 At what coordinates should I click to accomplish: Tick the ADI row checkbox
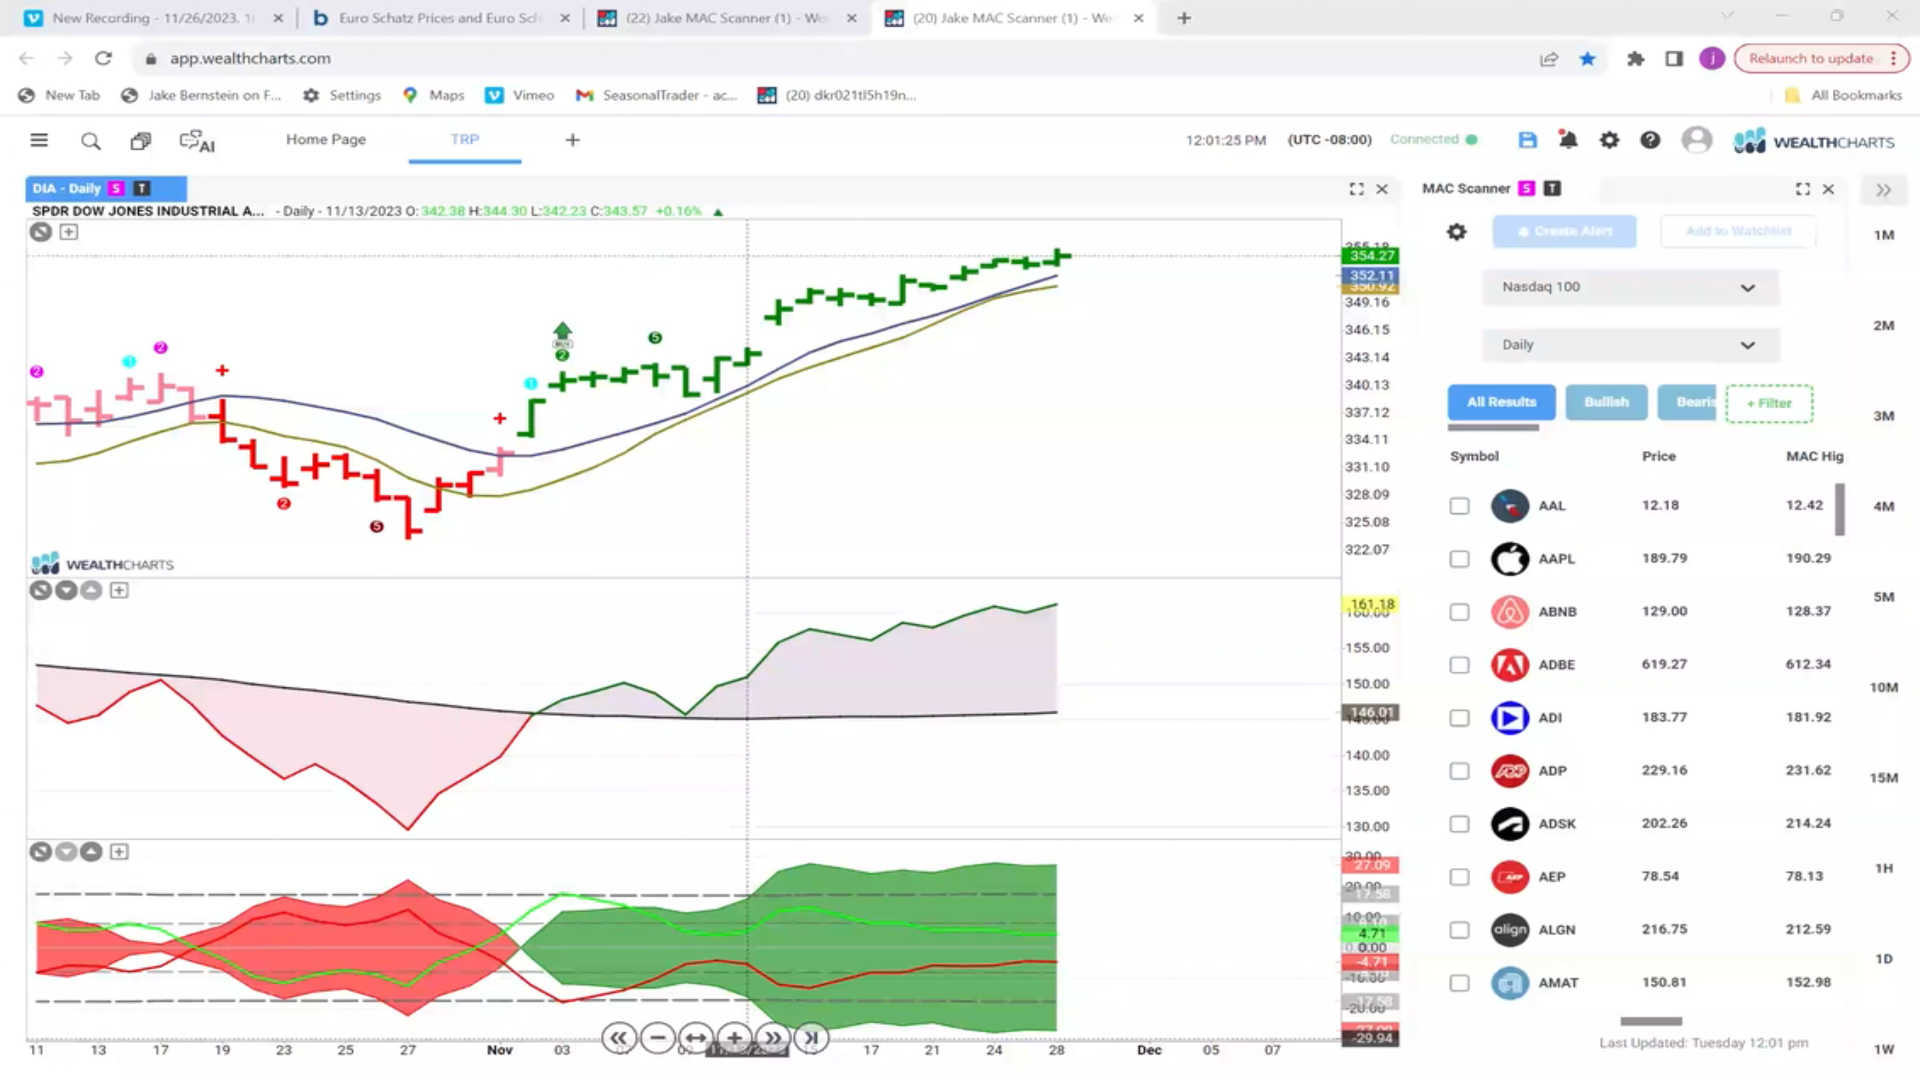click(x=1460, y=718)
